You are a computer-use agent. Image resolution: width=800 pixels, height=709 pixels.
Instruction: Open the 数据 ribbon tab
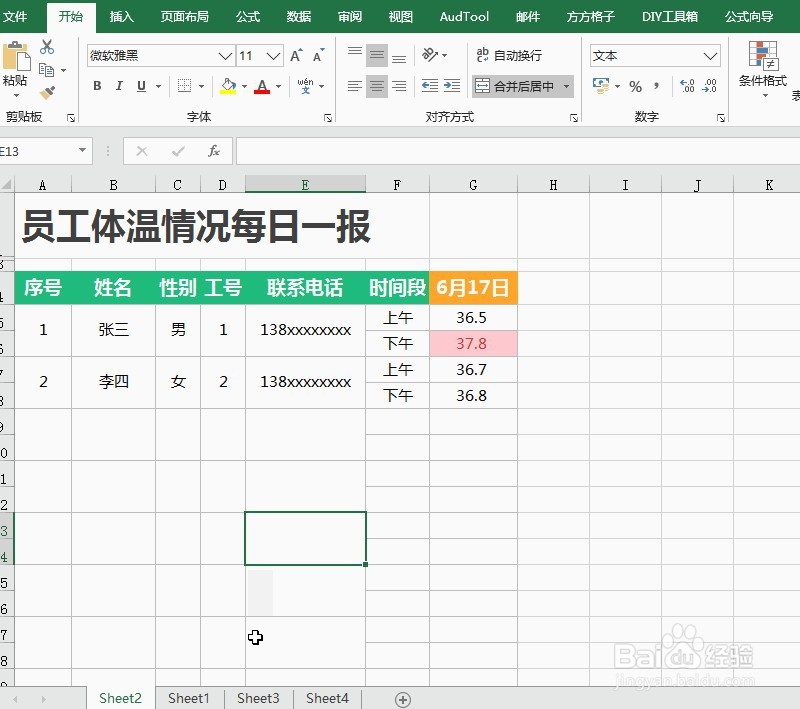pyautogui.click(x=297, y=16)
